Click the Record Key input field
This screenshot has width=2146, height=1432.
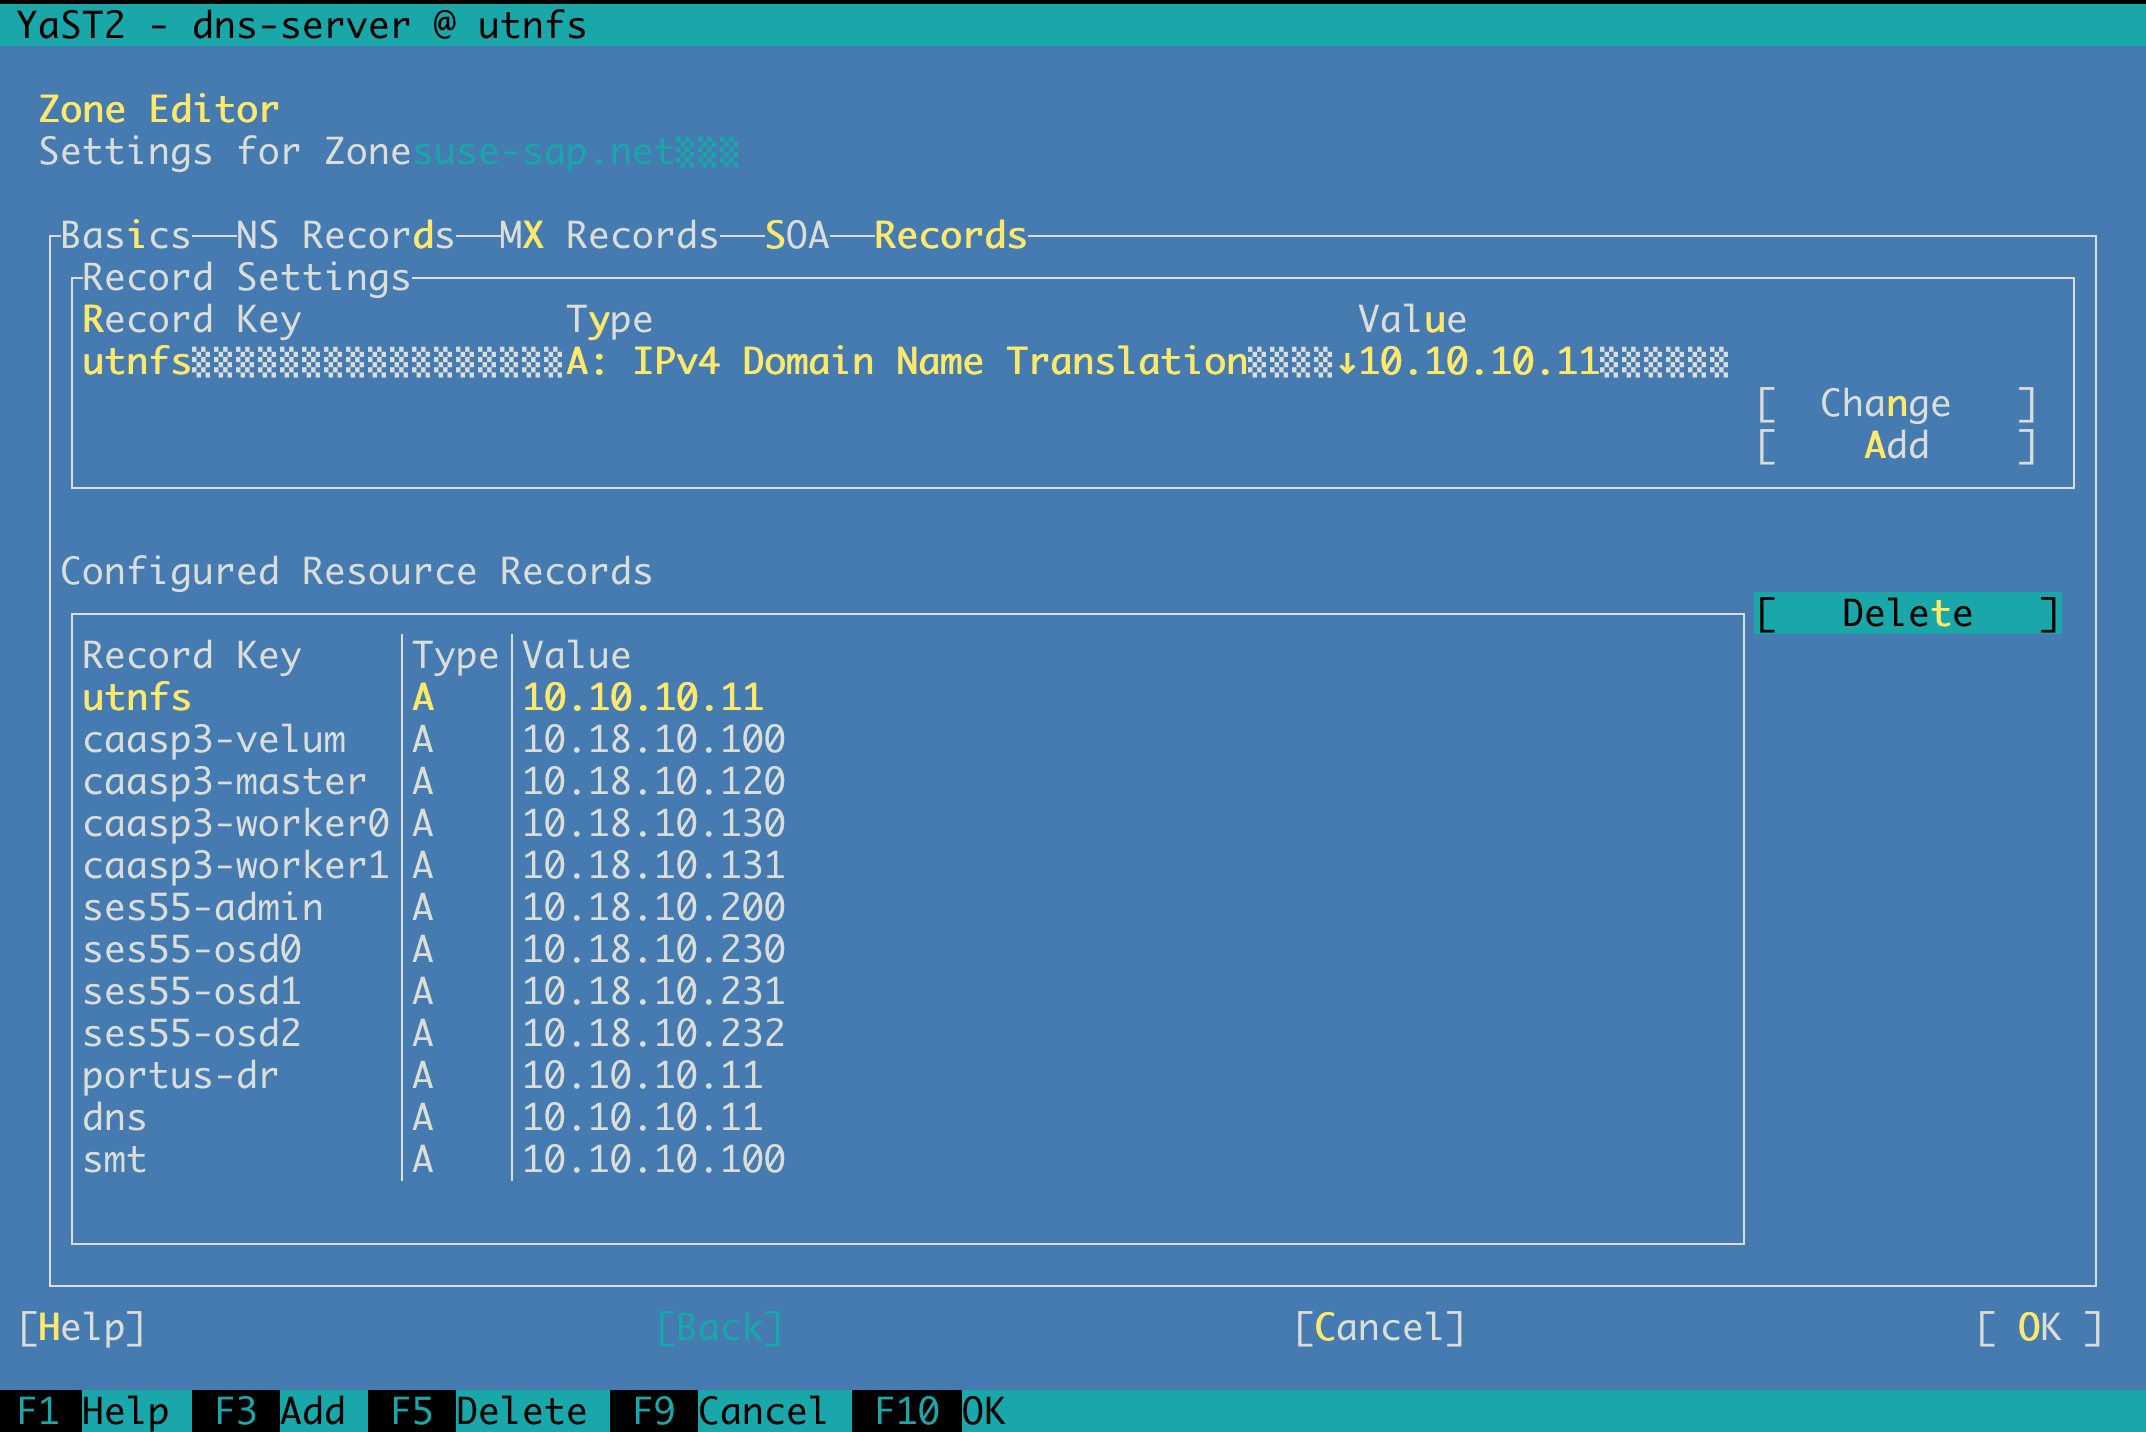pos(322,362)
